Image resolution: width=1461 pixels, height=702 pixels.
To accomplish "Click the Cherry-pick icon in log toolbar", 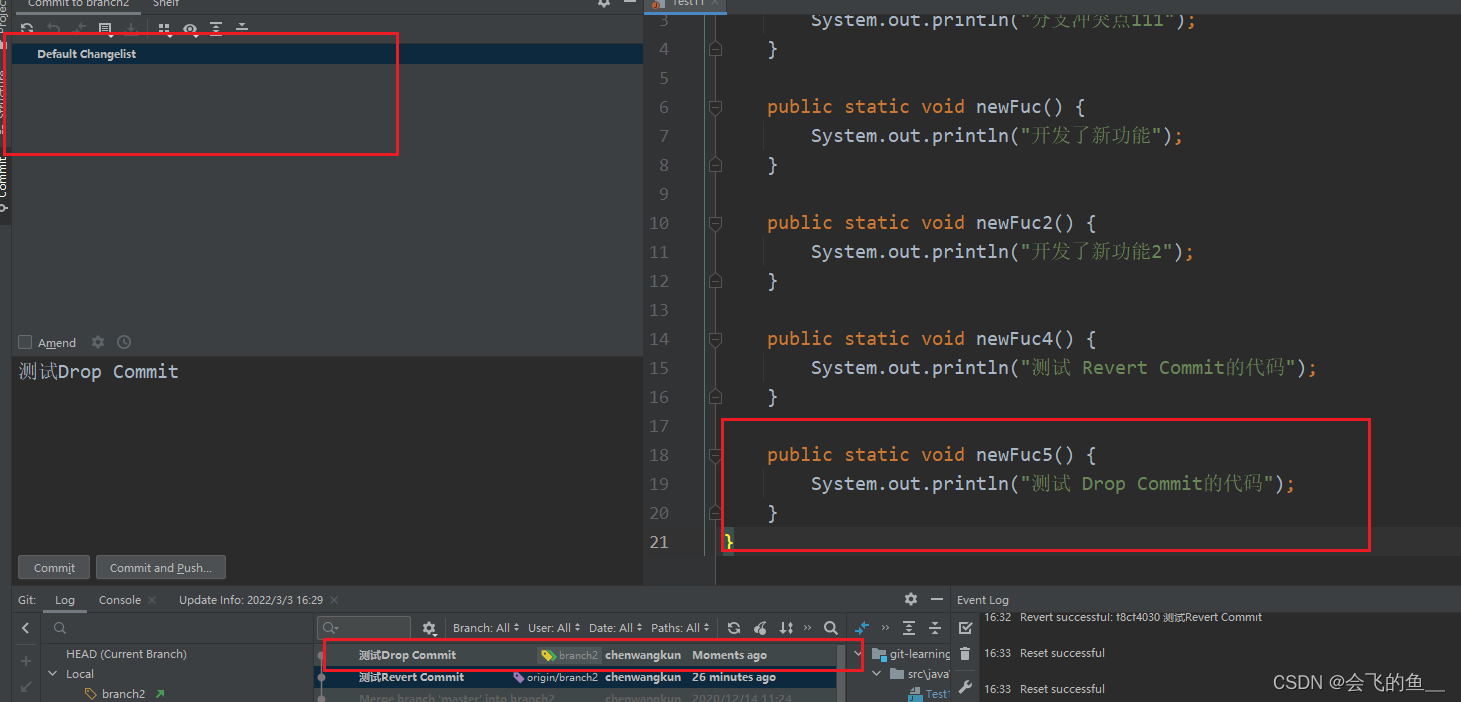I will (760, 628).
